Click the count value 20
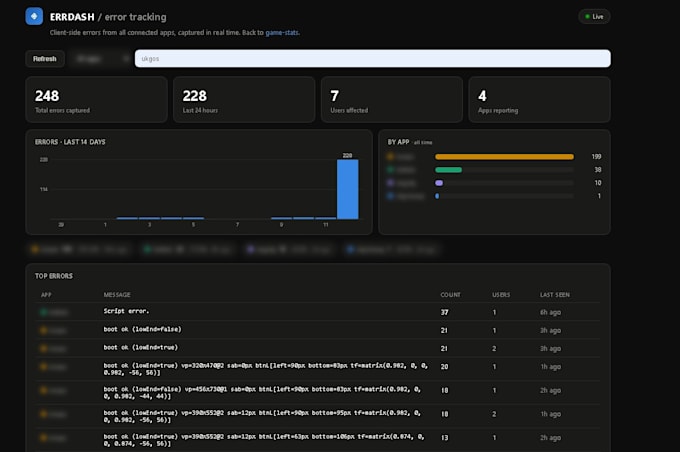 tap(445, 367)
